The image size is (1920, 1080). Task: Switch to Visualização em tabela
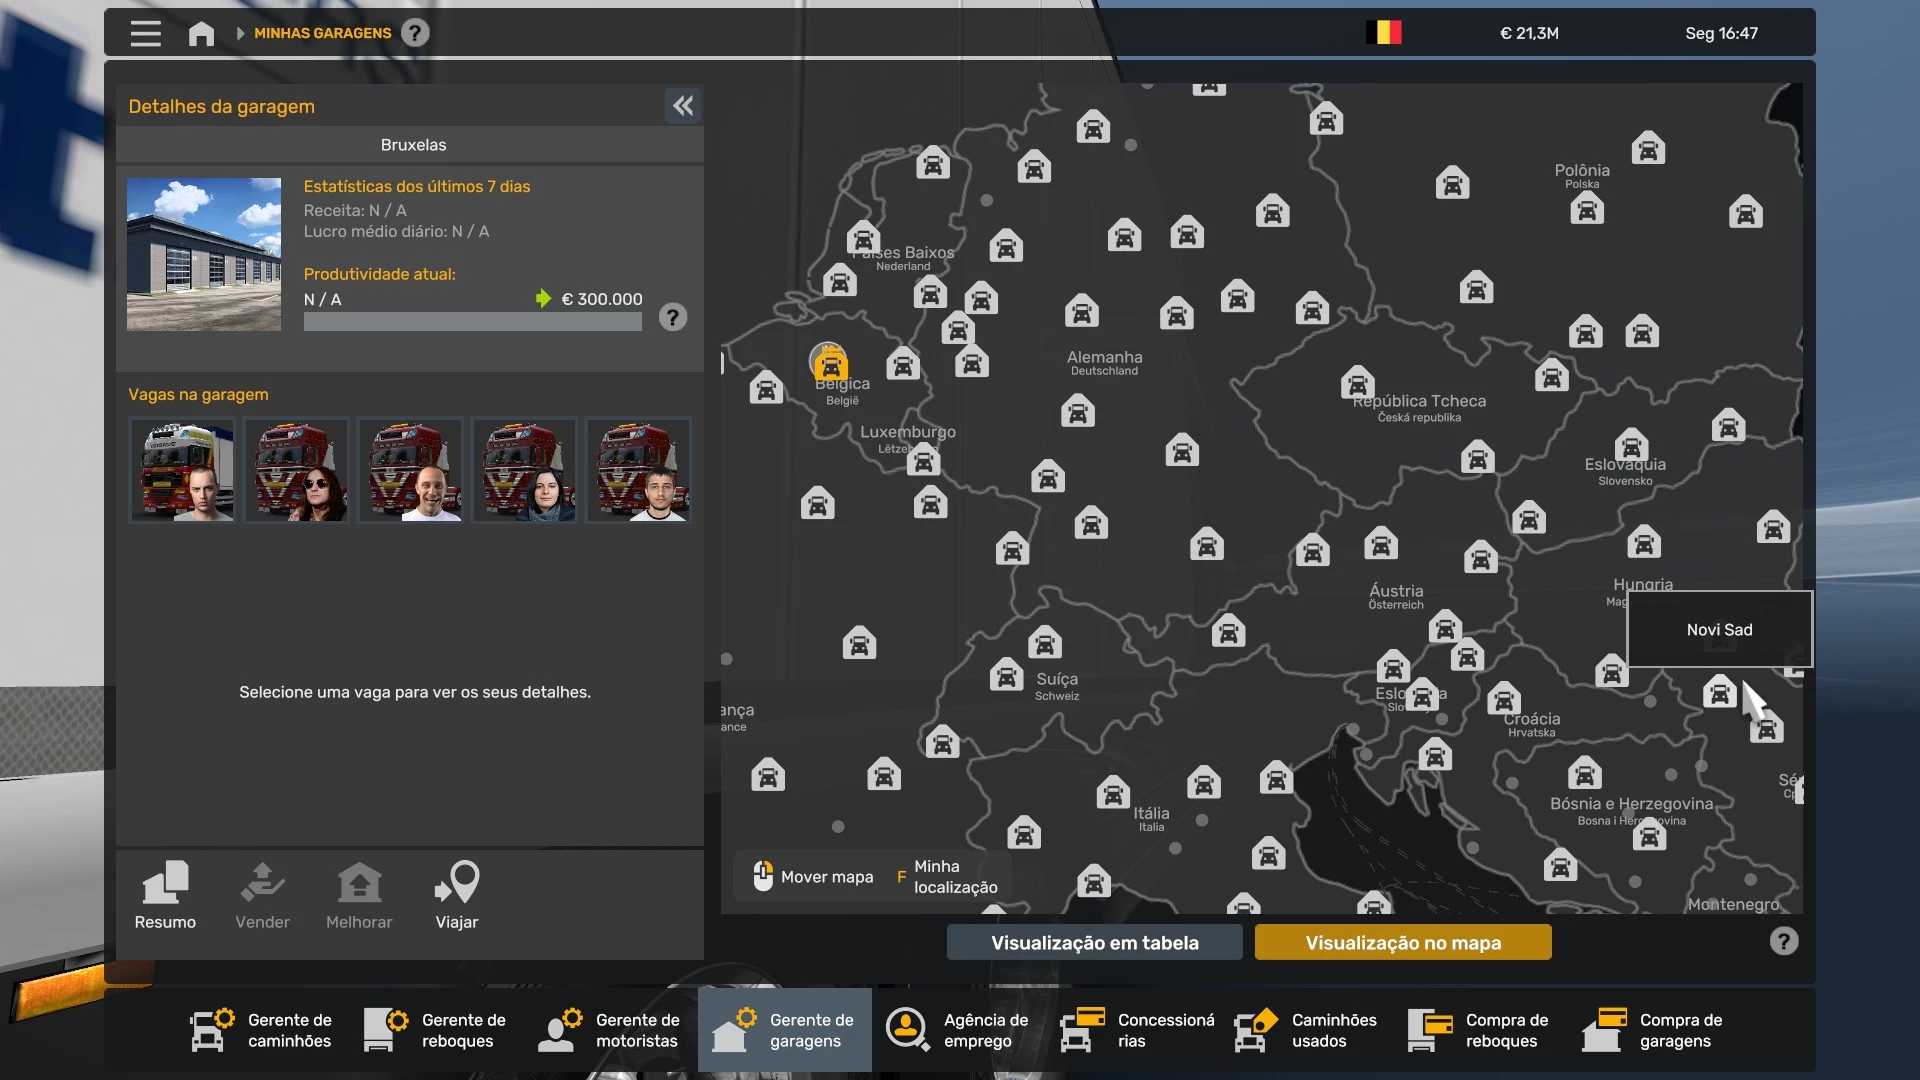point(1094,942)
